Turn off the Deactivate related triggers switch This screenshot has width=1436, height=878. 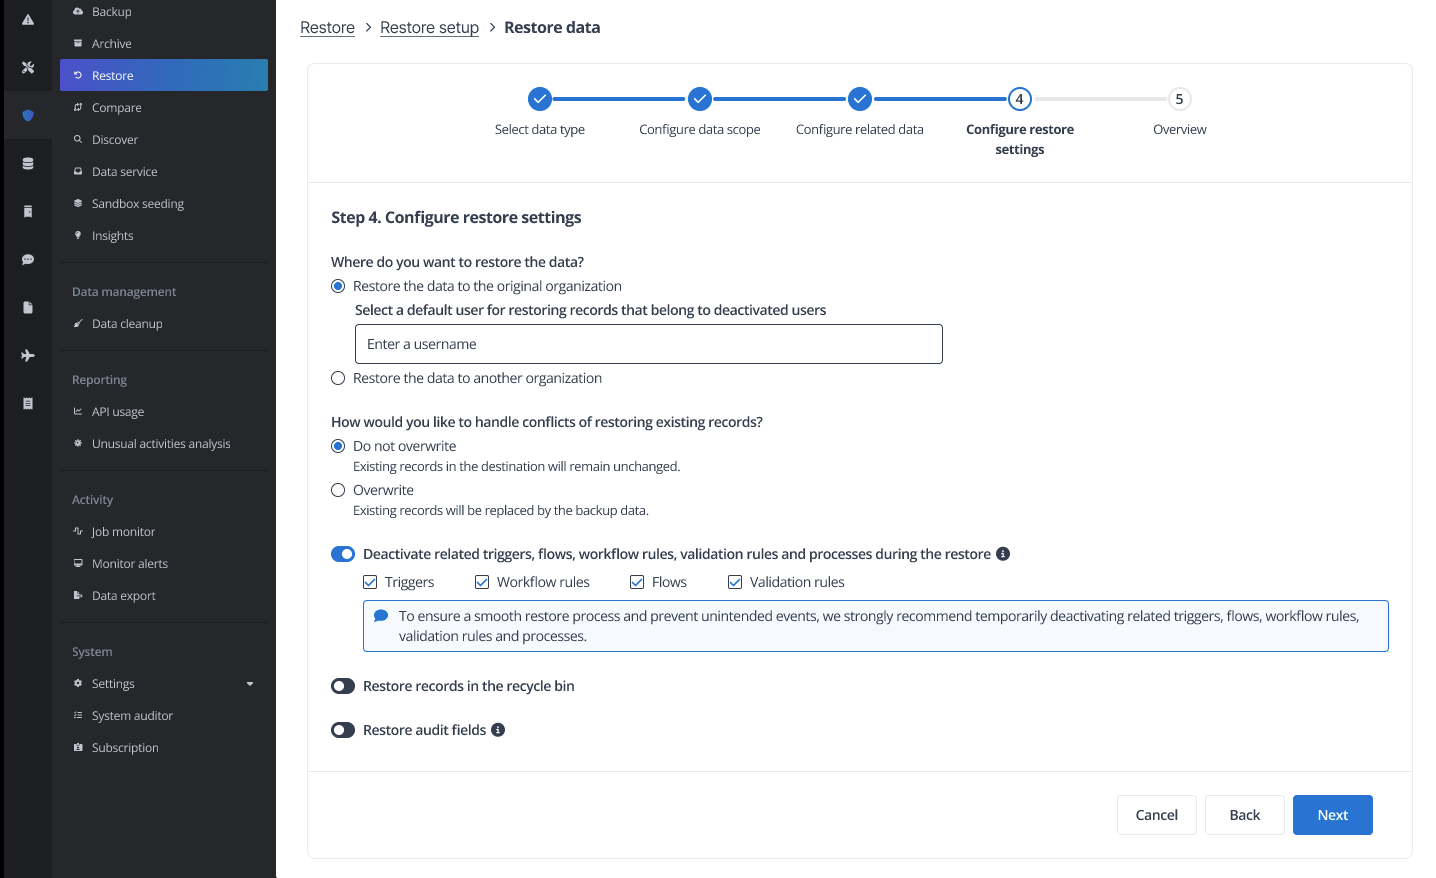point(343,554)
